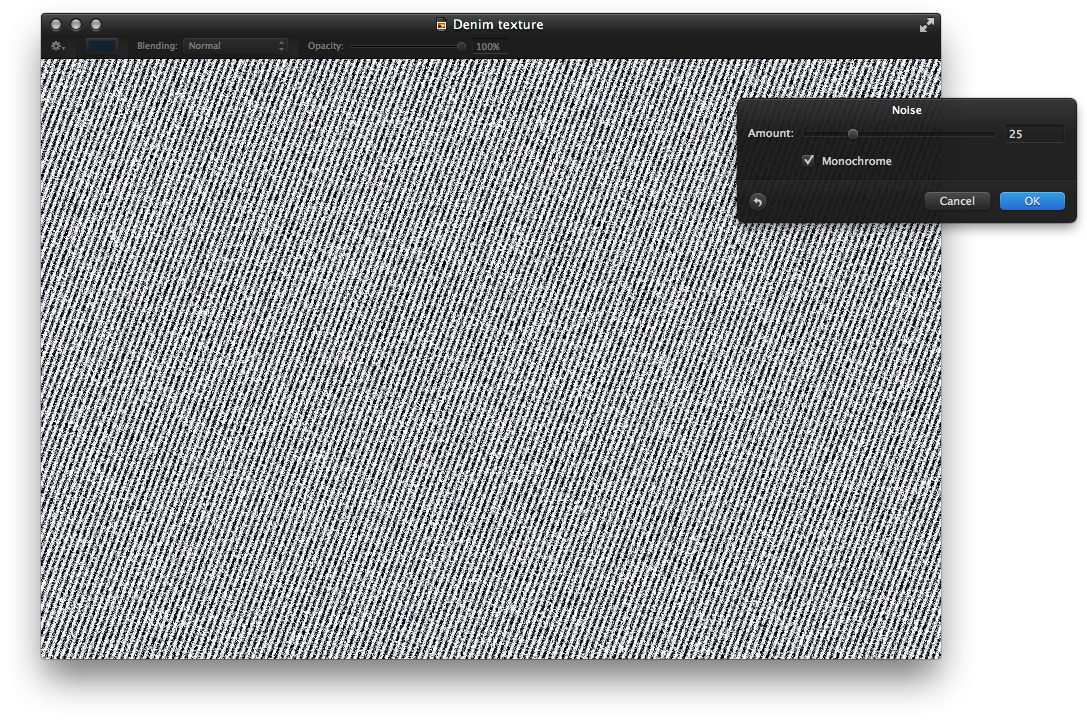Click the document icon in the title bar
Image resolution: width=1087 pixels, height=723 pixels.
click(x=440, y=24)
